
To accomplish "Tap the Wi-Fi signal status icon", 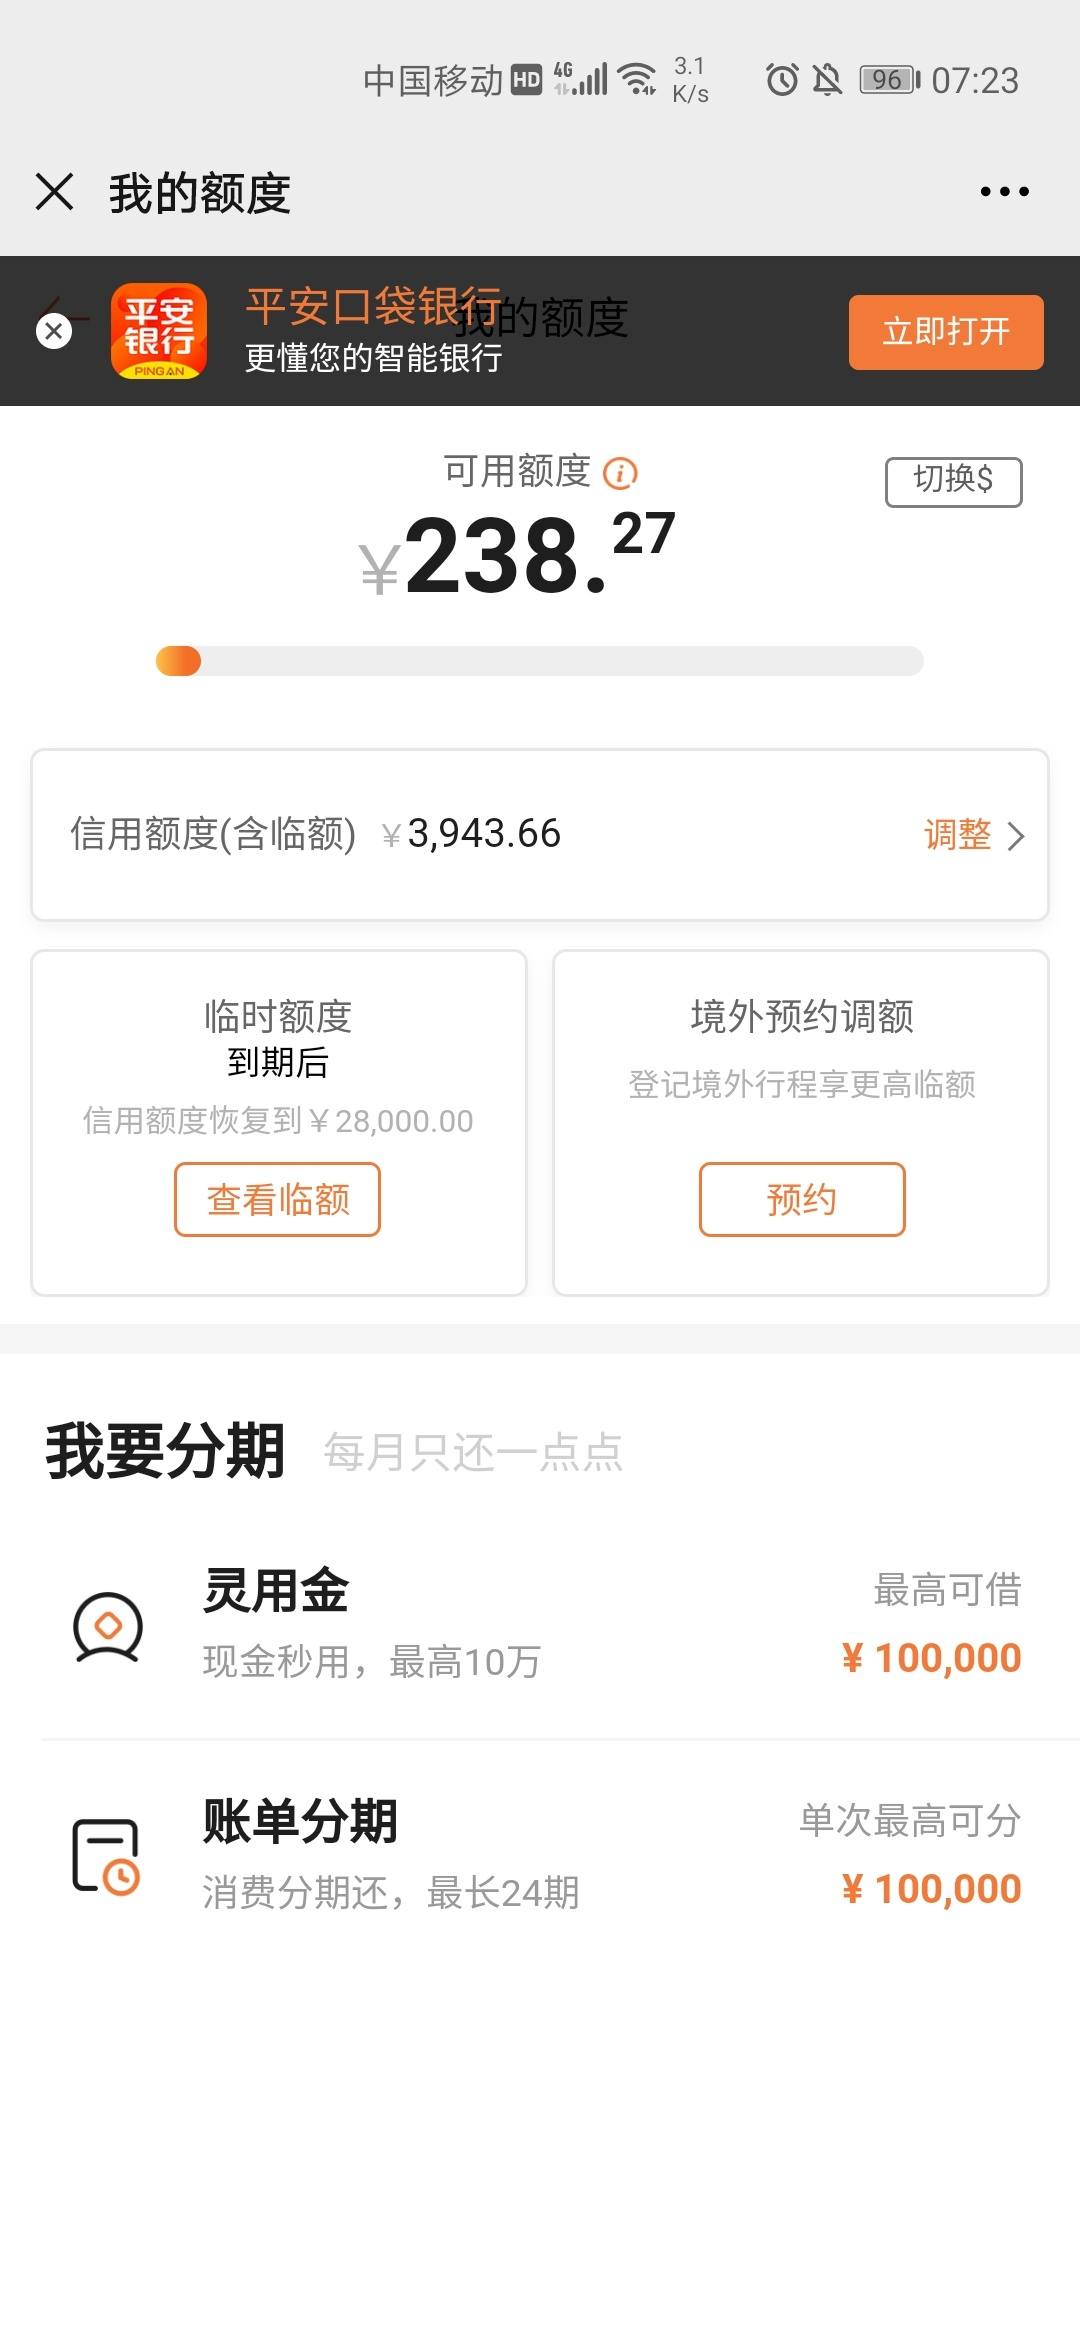I will (x=637, y=79).
